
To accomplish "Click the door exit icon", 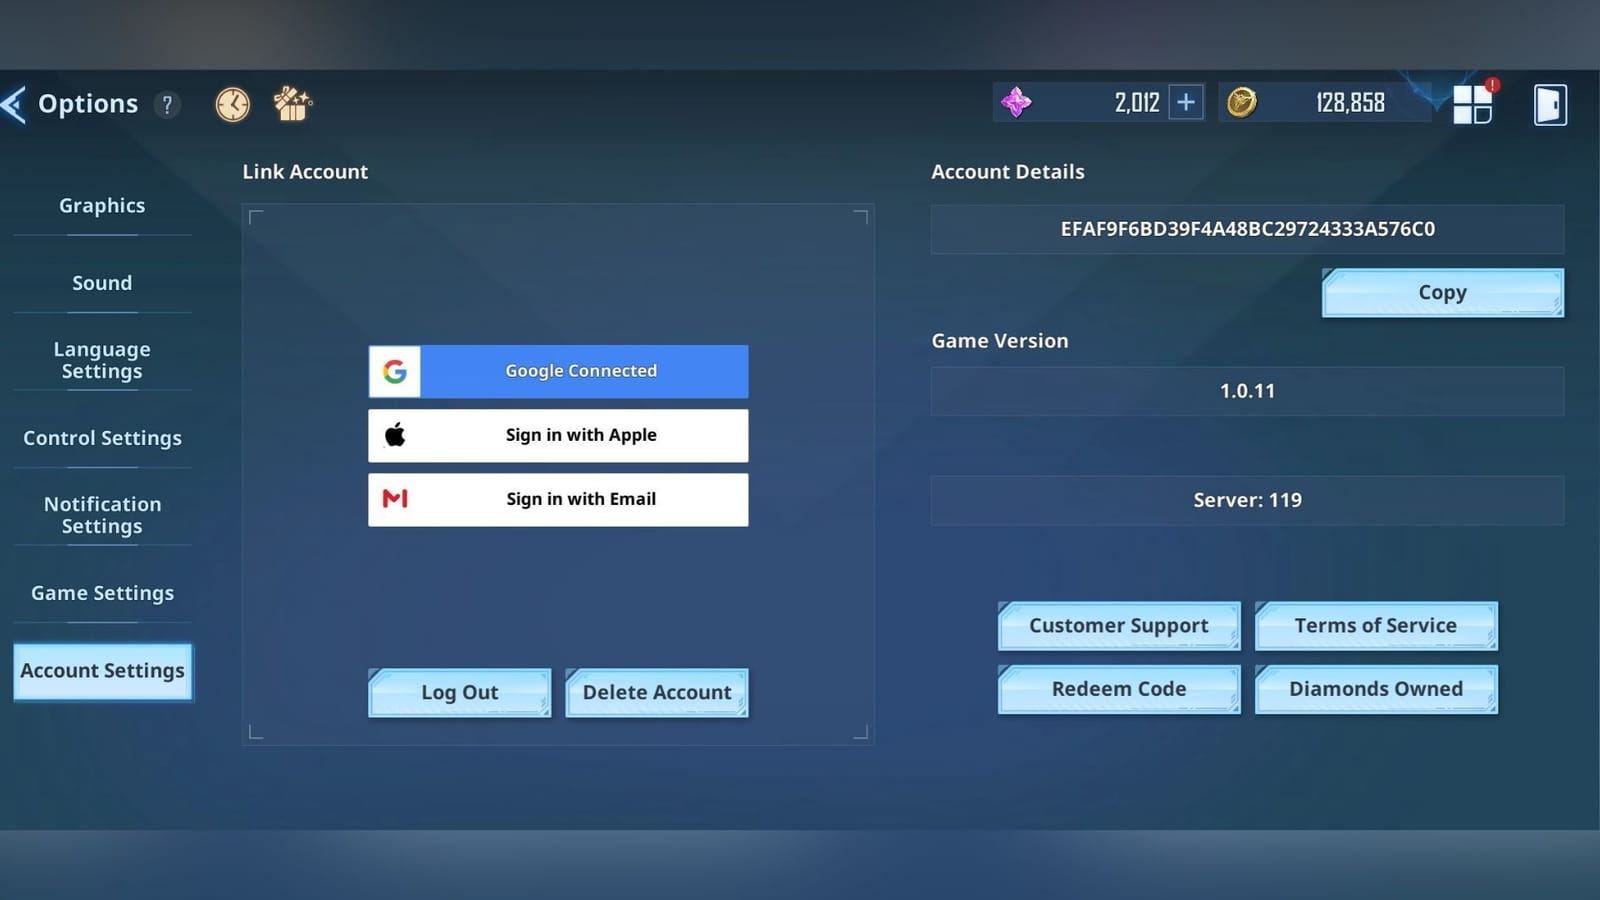I will coord(1549,103).
